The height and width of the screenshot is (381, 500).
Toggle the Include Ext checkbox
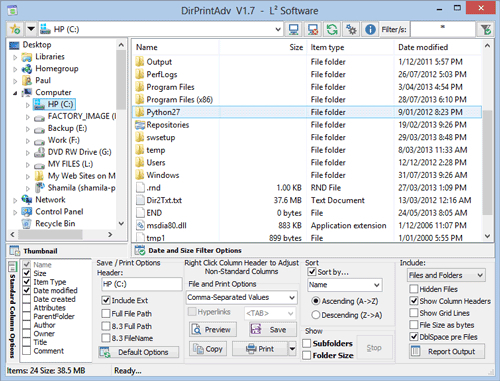click(106, 300)
